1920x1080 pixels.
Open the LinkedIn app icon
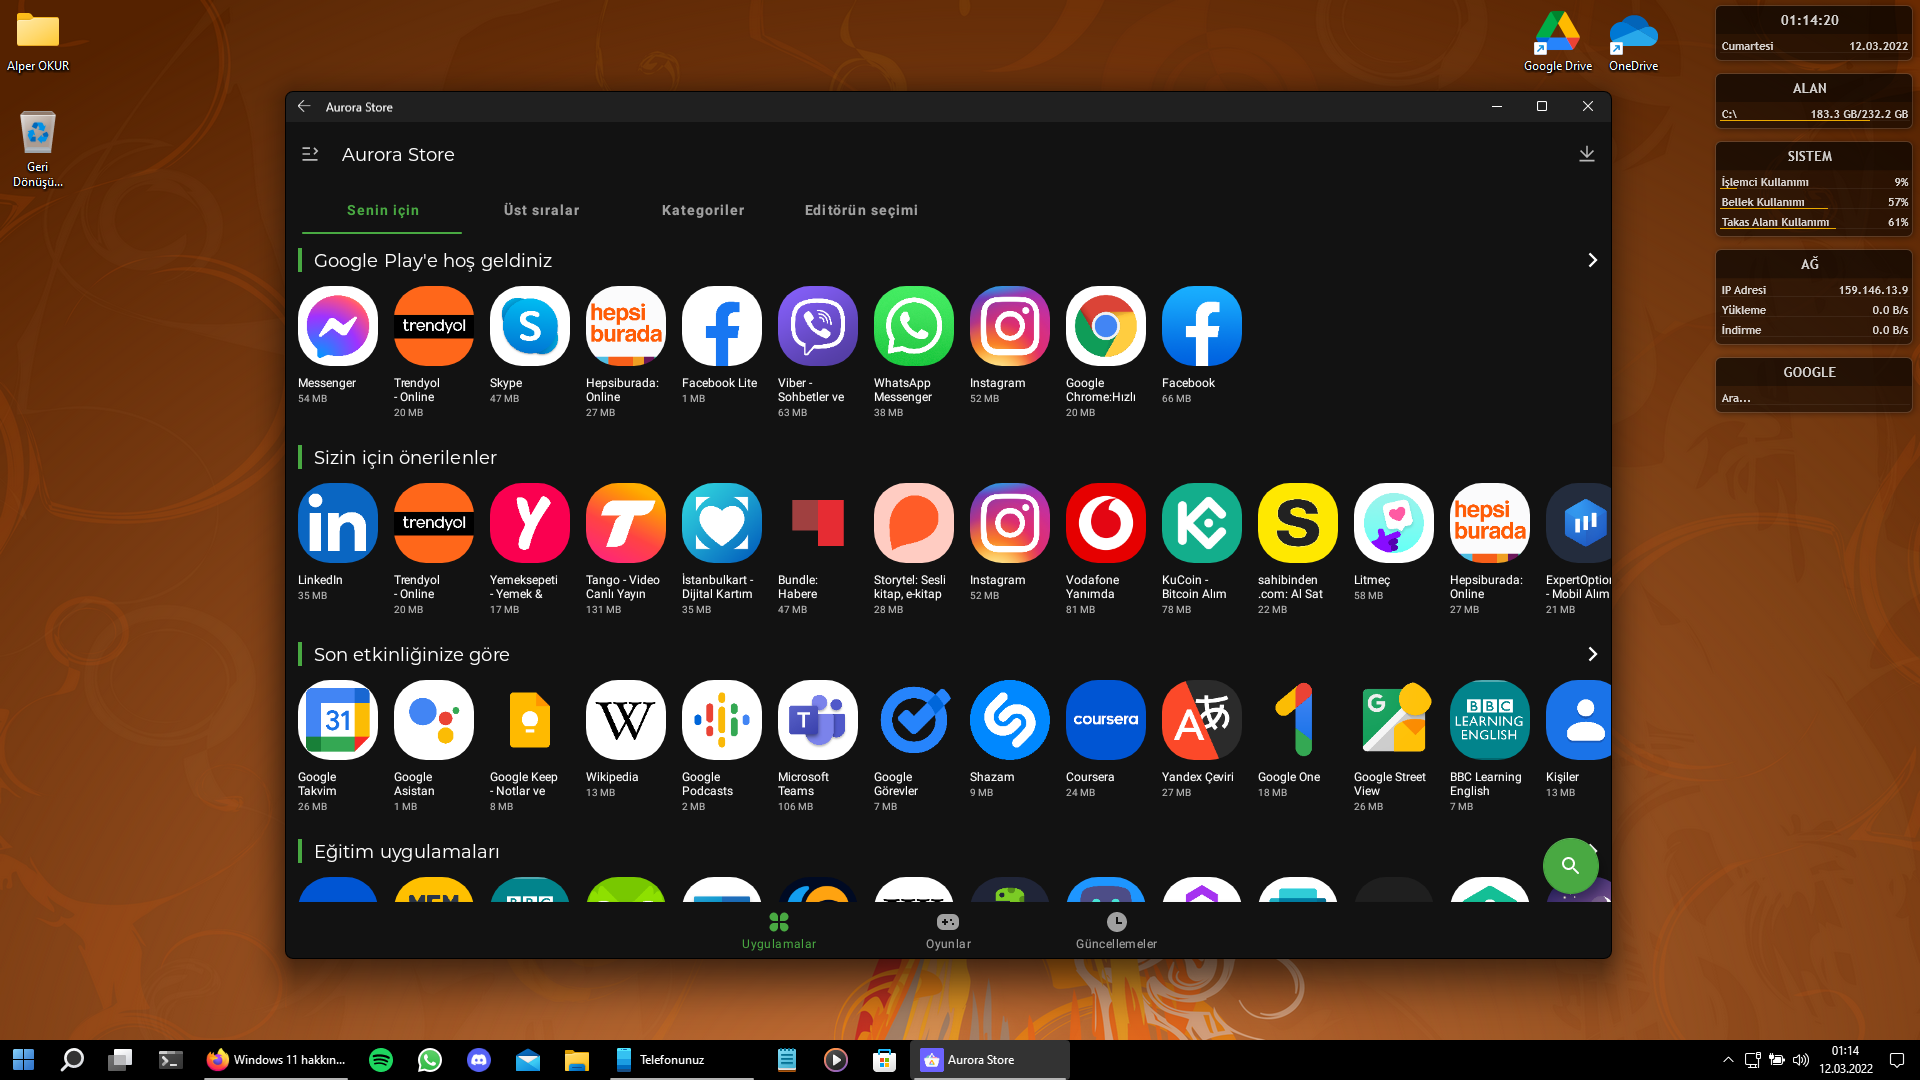point(337,523)
